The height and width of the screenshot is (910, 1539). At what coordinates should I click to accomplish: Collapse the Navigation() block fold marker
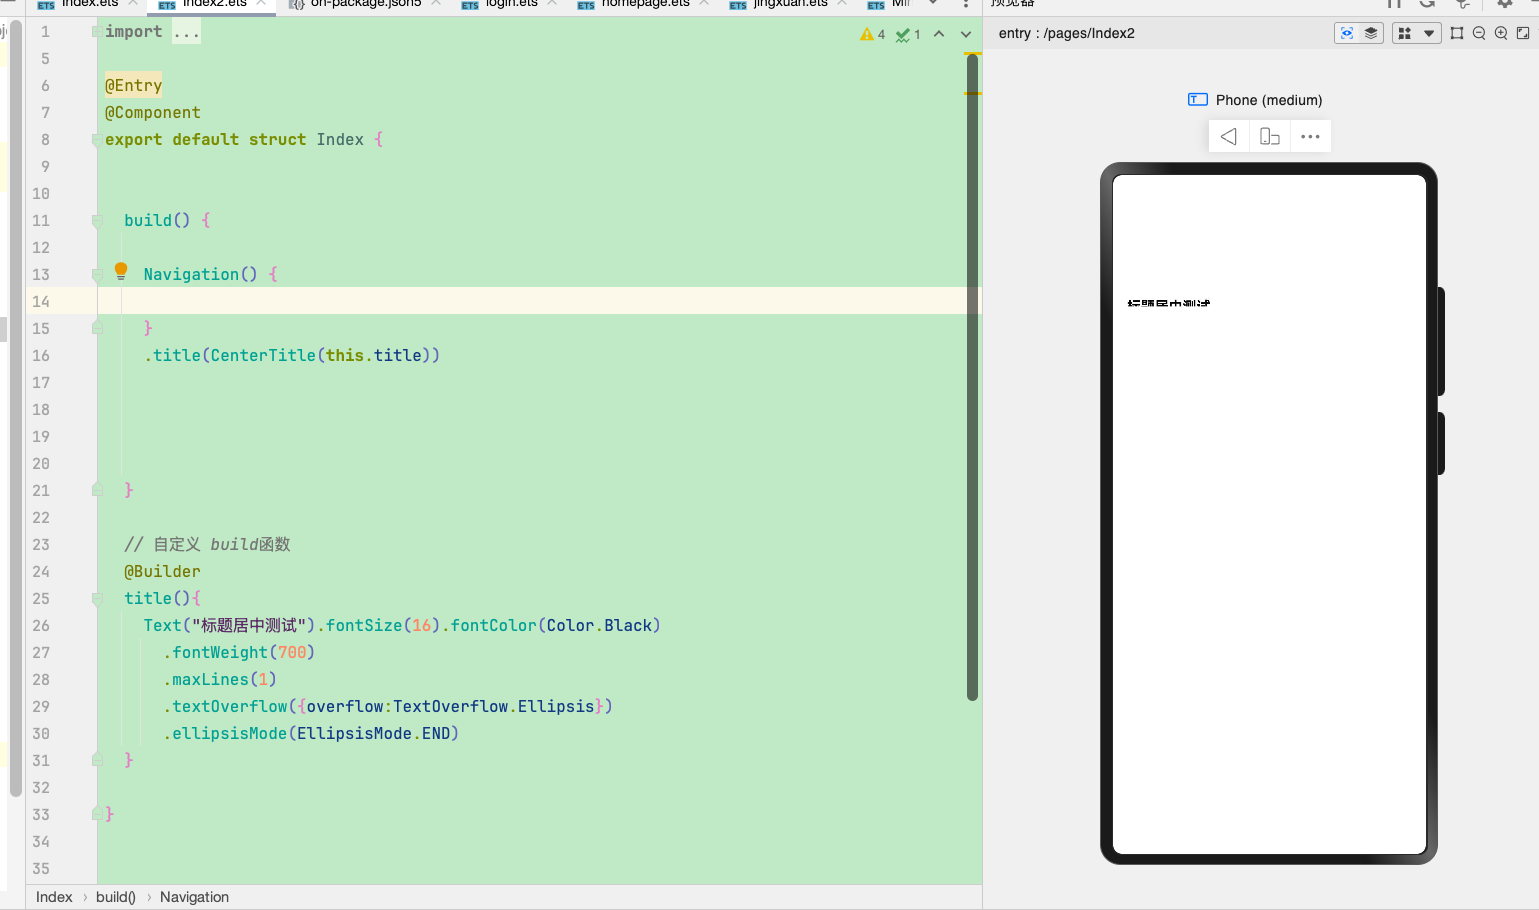pos(97,275)
